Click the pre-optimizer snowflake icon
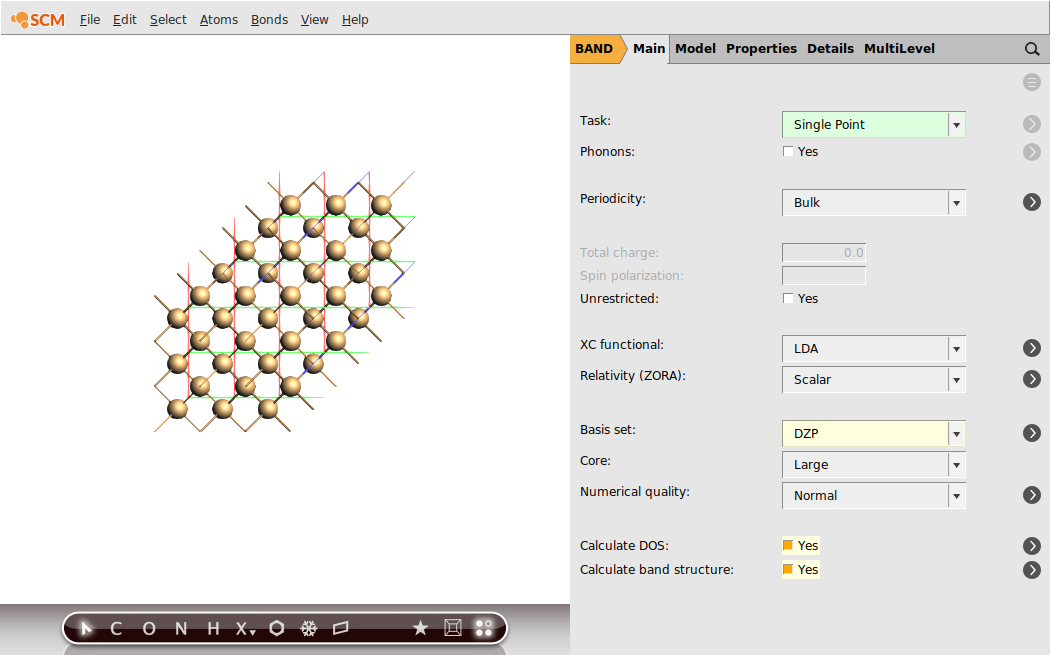Screen dimensions: 1050x655 (x=309, y=628)
